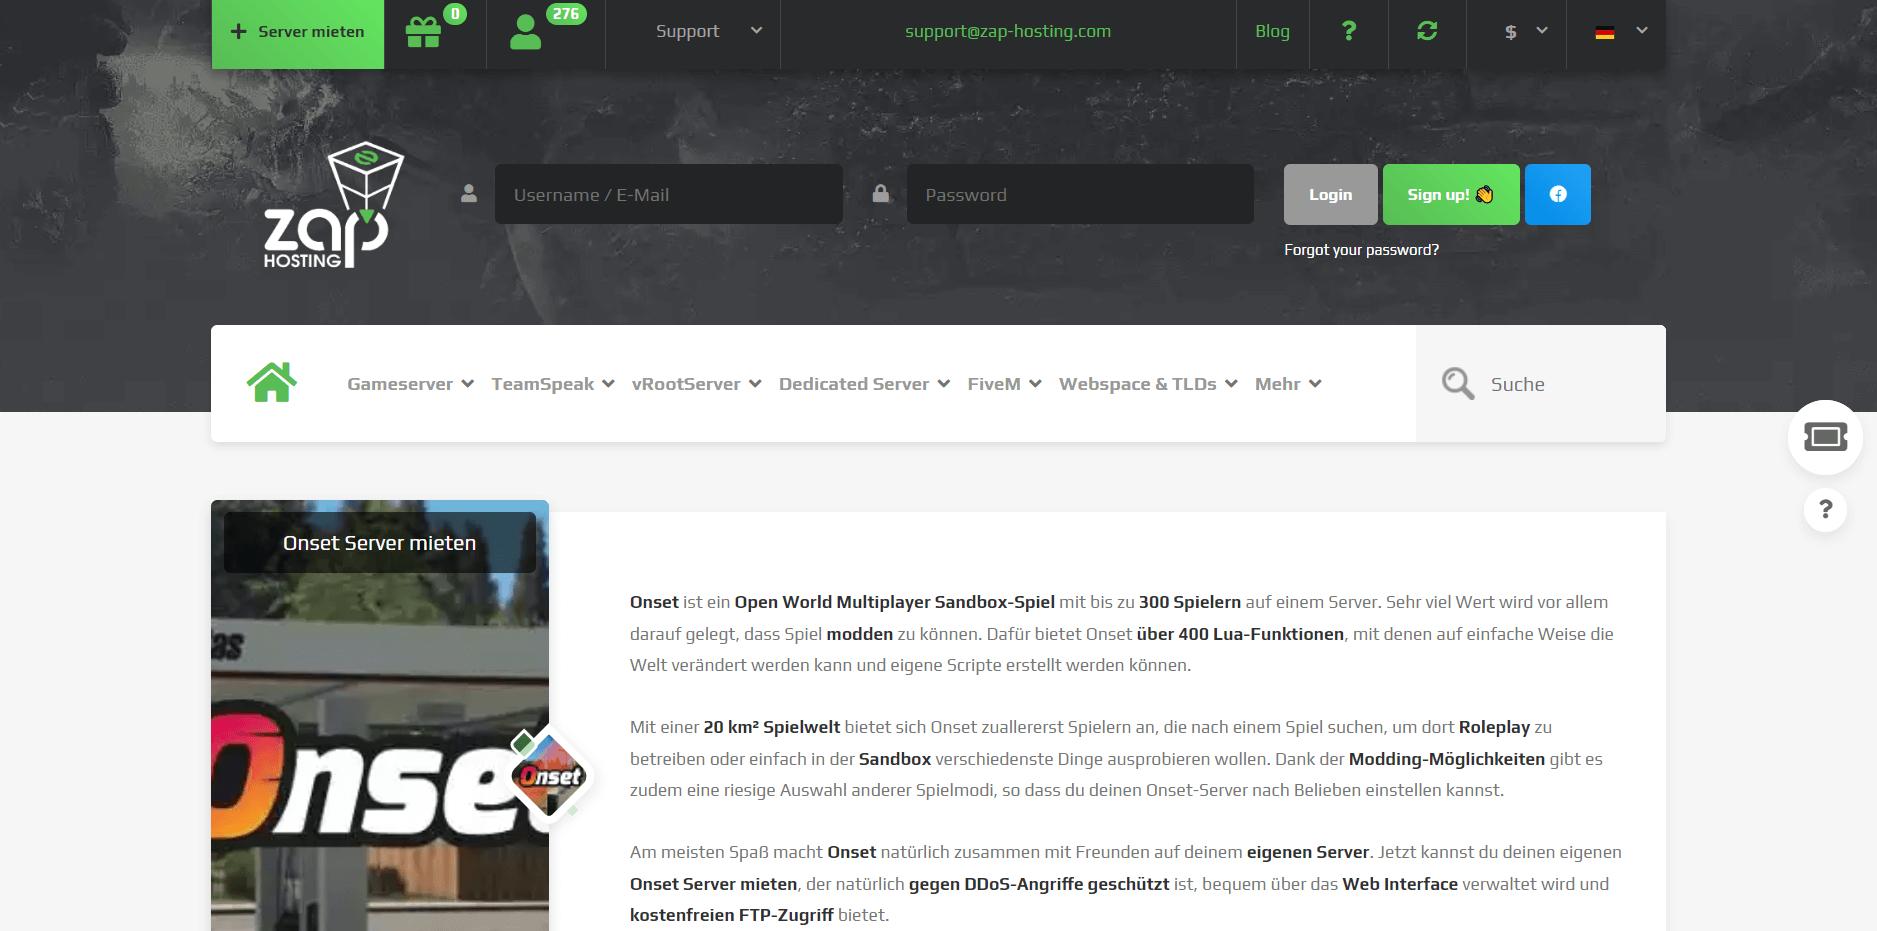
Task: Open the German flag language selector
Action: tap(1620, 32)
